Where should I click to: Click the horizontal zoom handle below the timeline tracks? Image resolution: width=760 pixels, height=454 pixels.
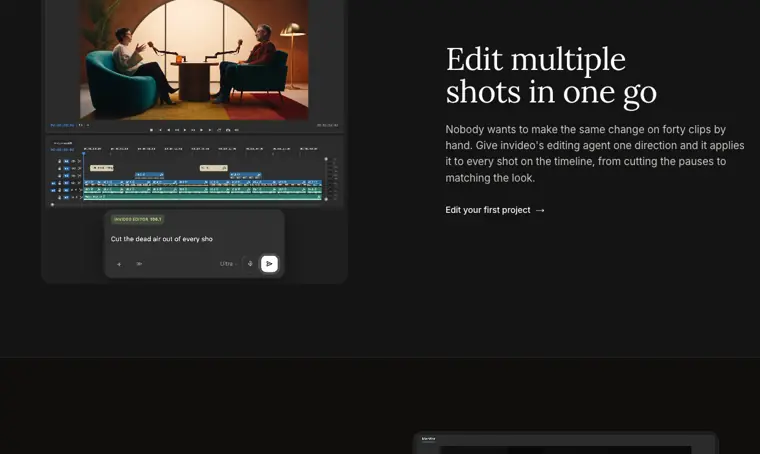point(52,204)
